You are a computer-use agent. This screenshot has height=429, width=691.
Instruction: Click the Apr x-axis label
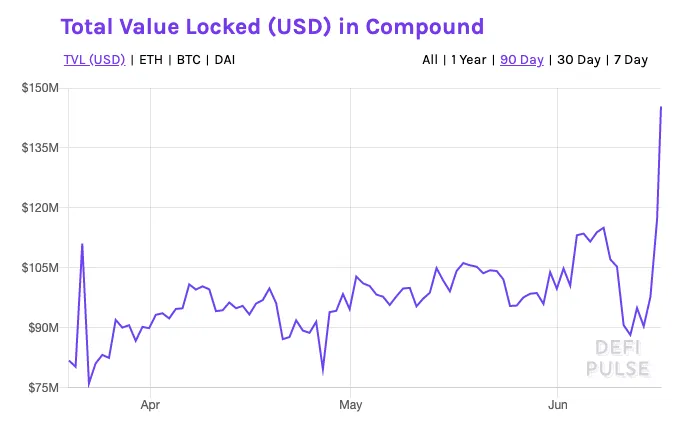150,404
